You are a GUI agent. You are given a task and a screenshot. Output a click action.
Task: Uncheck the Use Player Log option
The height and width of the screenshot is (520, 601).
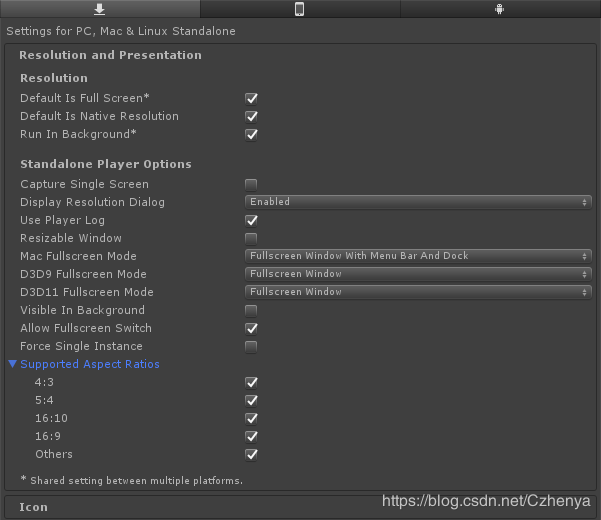pos(251,220)
